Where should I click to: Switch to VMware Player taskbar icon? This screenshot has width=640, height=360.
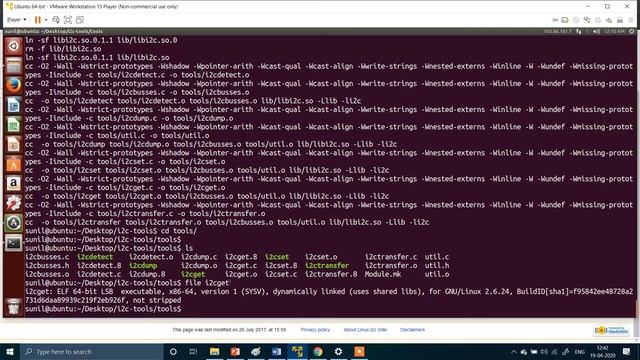coord(297,351)
